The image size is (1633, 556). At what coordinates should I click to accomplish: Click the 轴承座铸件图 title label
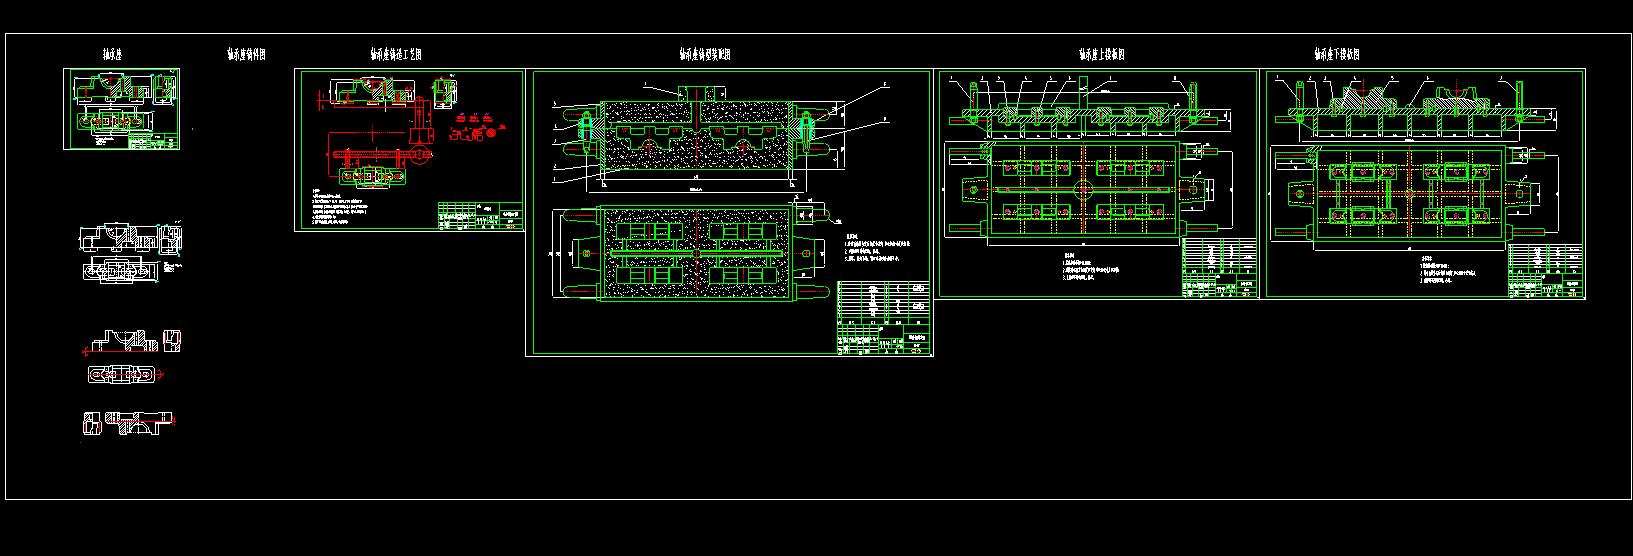[x=246, y=55]
